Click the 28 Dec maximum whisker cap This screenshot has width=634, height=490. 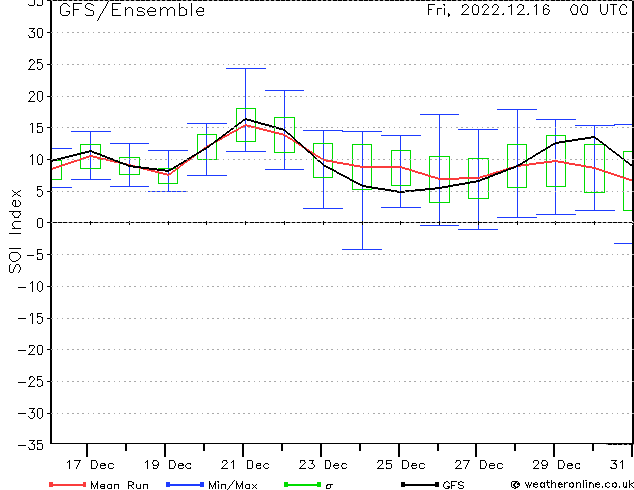[517, 110]
